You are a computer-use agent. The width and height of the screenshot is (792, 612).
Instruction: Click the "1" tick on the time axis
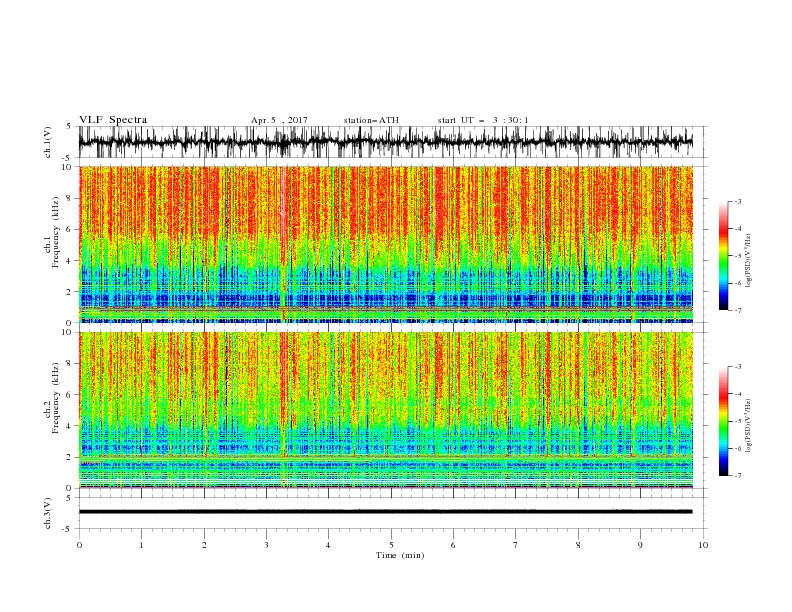(141, 545)
